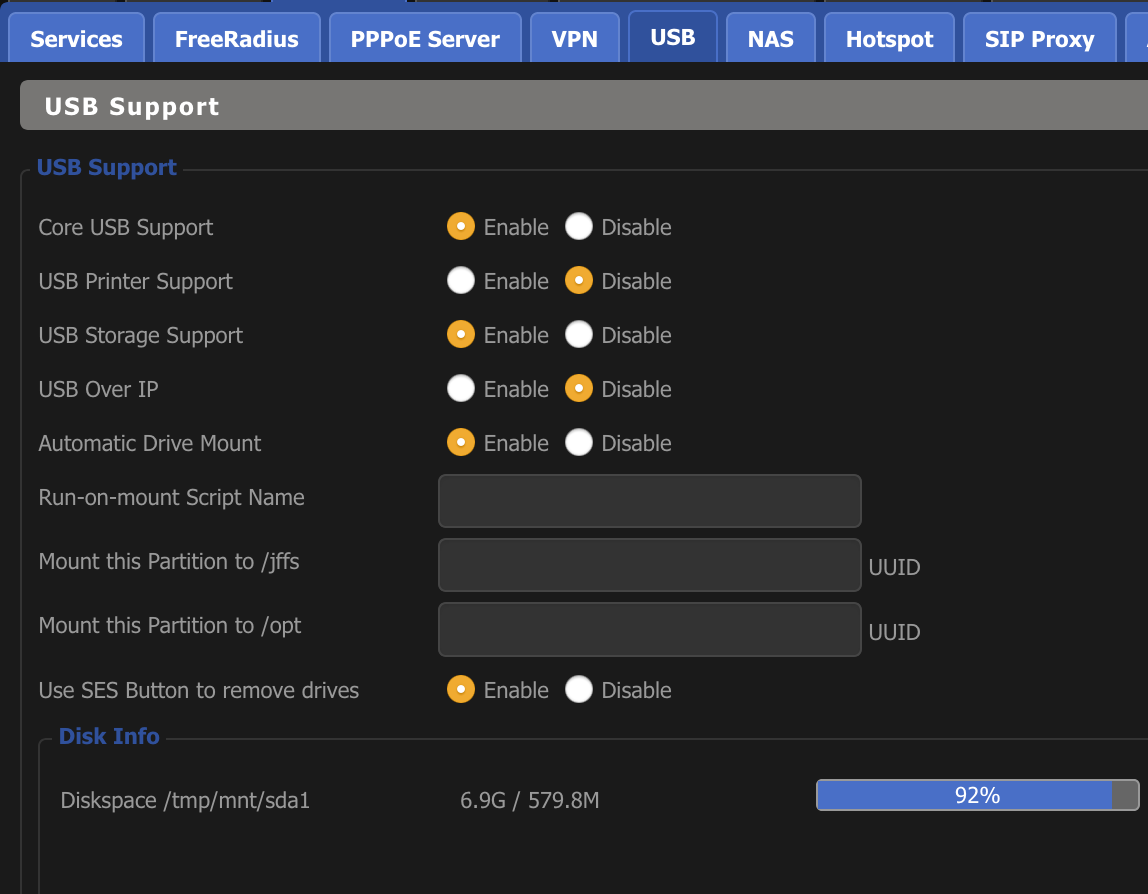
Task: Enable USB Printer Support
Action: click(x=461, y=281)
